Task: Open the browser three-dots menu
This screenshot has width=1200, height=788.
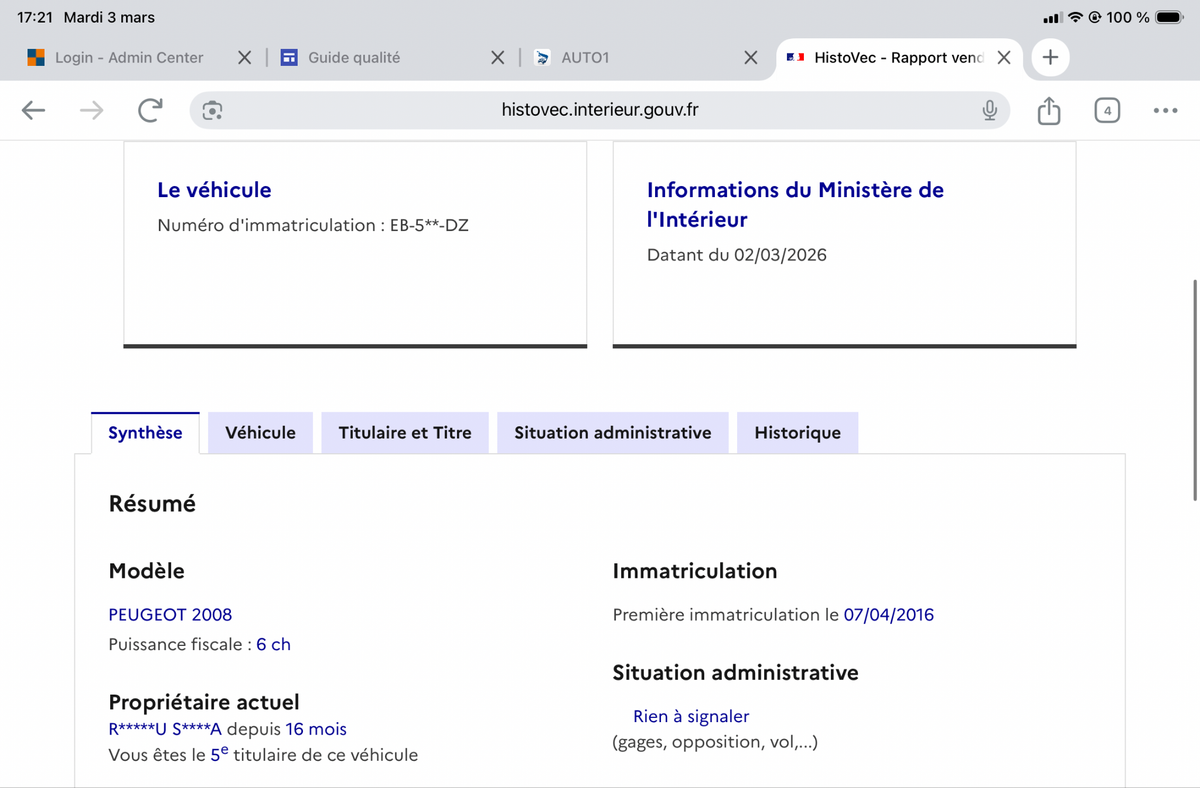Action: click(x=1164, y=111)
